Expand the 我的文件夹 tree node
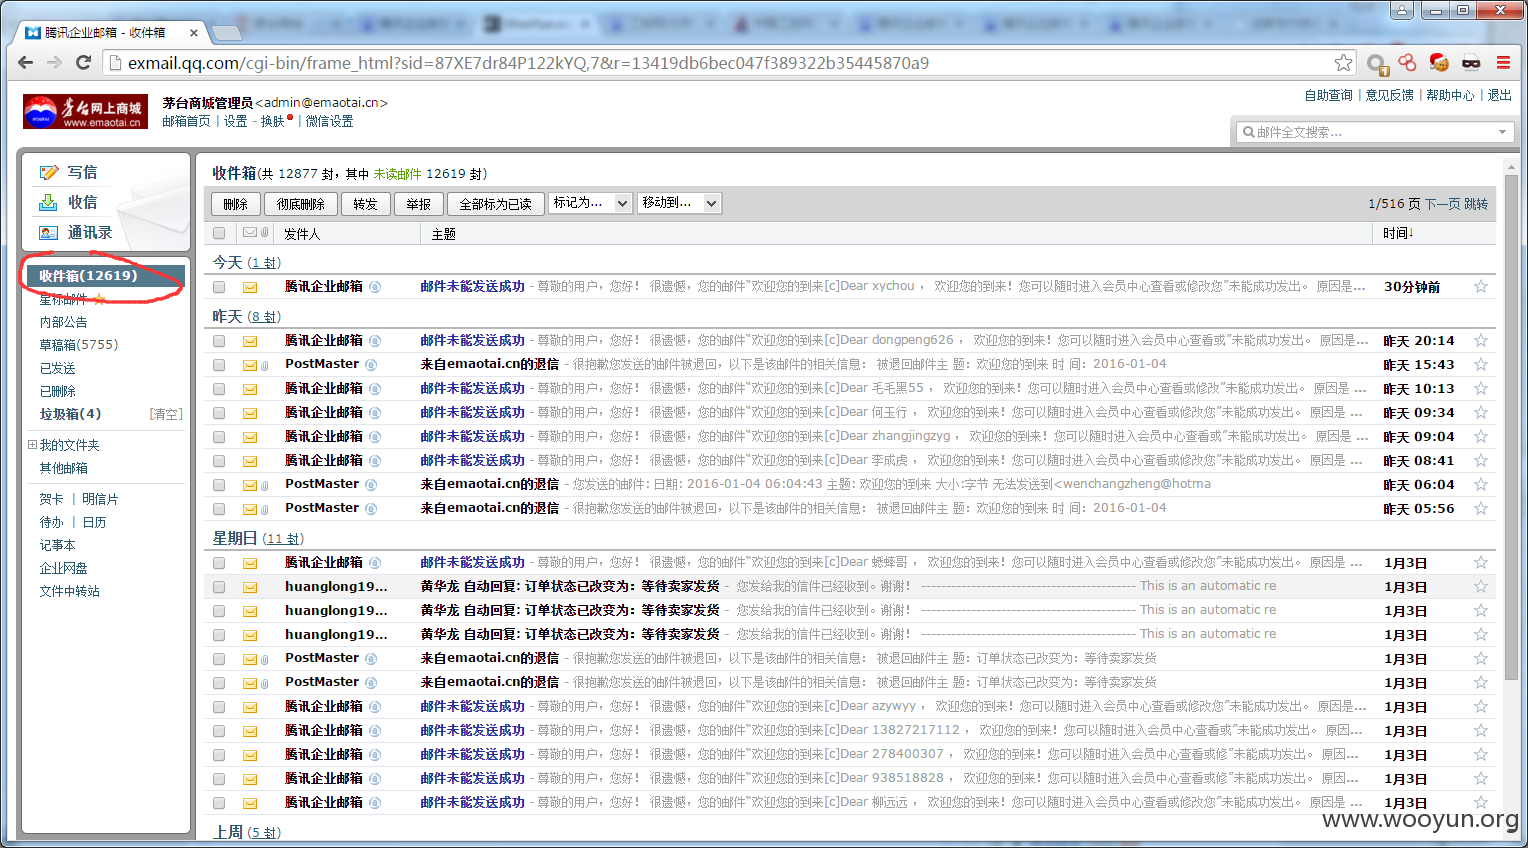The image size is (1528, 848). (x=32, y=445)
